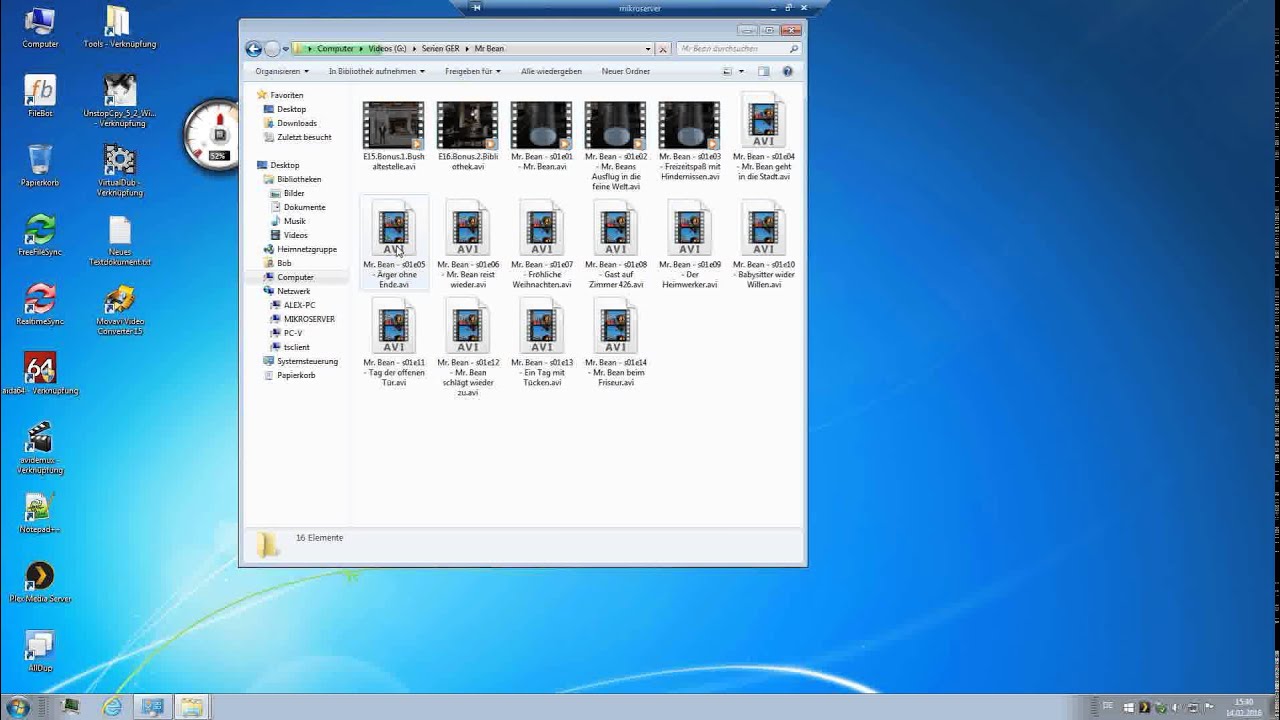This screenshot has width=1280, height=720.
Task: Select s01e12 'schlägt wieder zu' AVI file
Action: pos(468,347)
